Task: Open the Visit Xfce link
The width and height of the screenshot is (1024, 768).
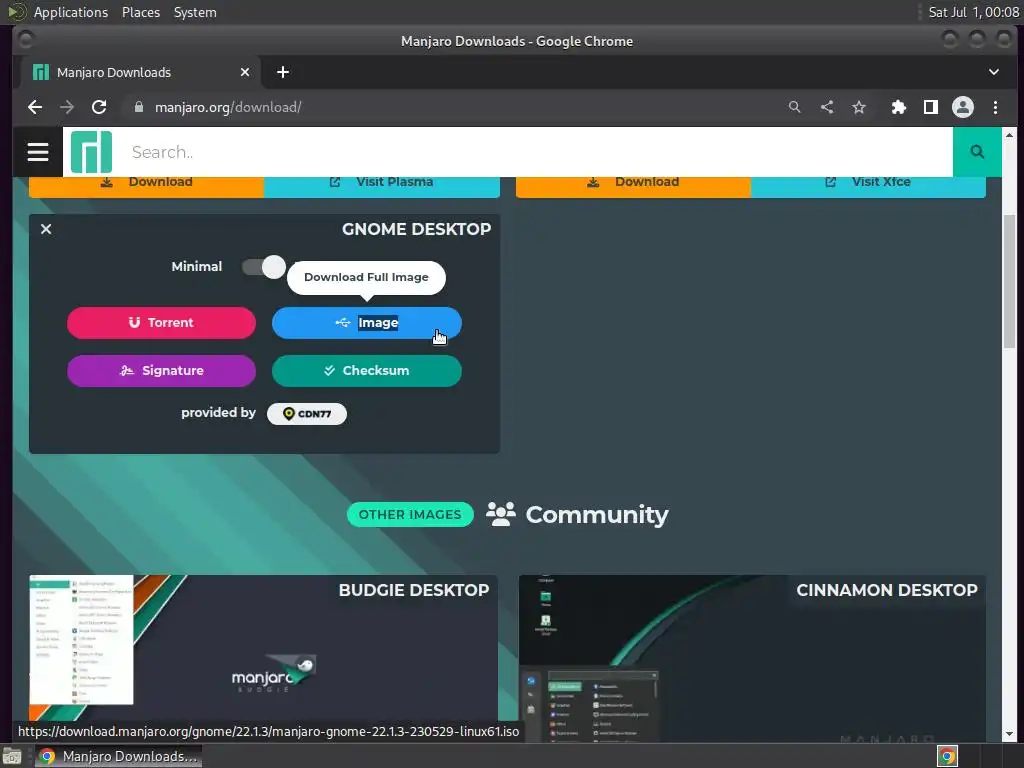Action: [x=869, y=185]
